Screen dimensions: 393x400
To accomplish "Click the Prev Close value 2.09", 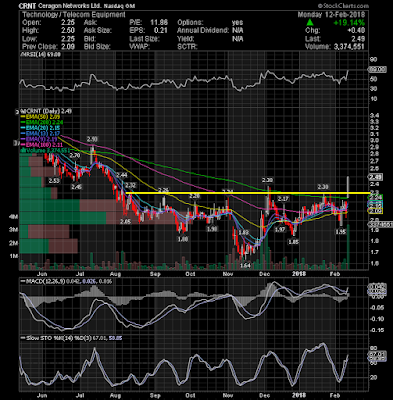I will pyautogui.click(x=68, y=46).
